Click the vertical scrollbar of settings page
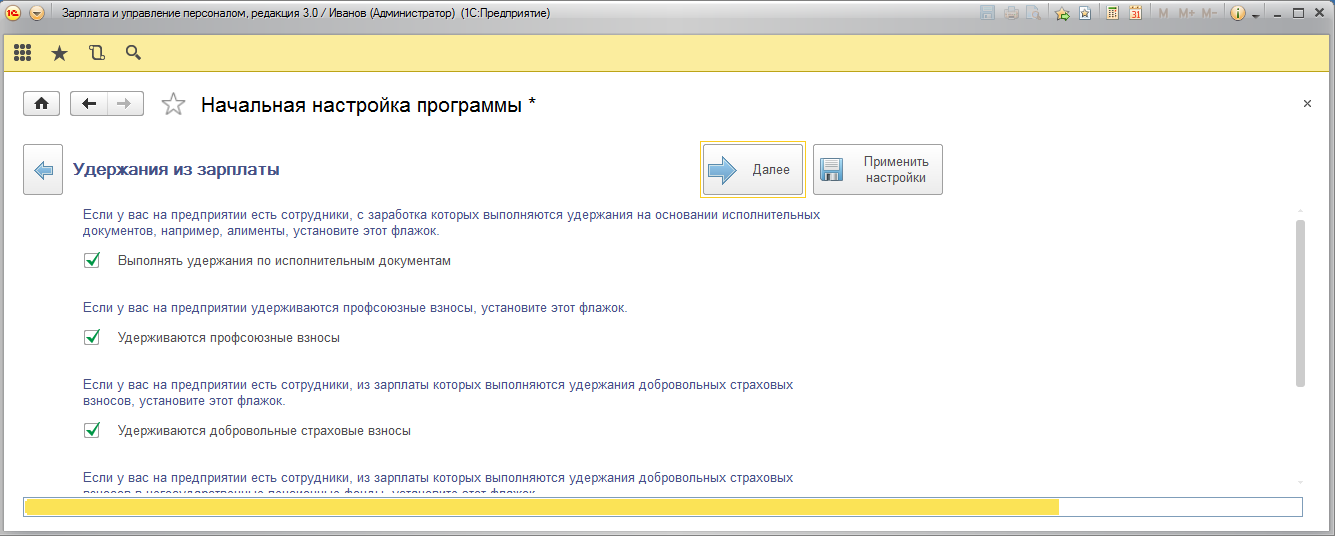The width and height of the screenshot is (1335, 536). (1300, 302)
